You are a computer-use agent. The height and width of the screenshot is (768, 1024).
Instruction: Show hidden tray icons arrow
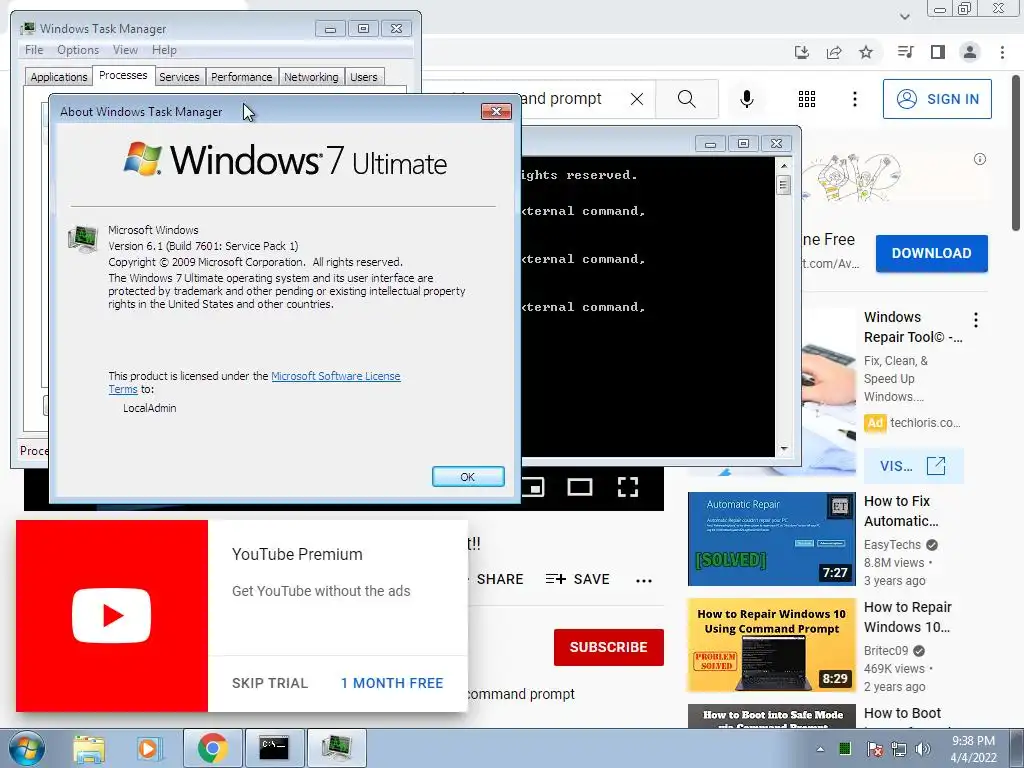click(820, 749)
